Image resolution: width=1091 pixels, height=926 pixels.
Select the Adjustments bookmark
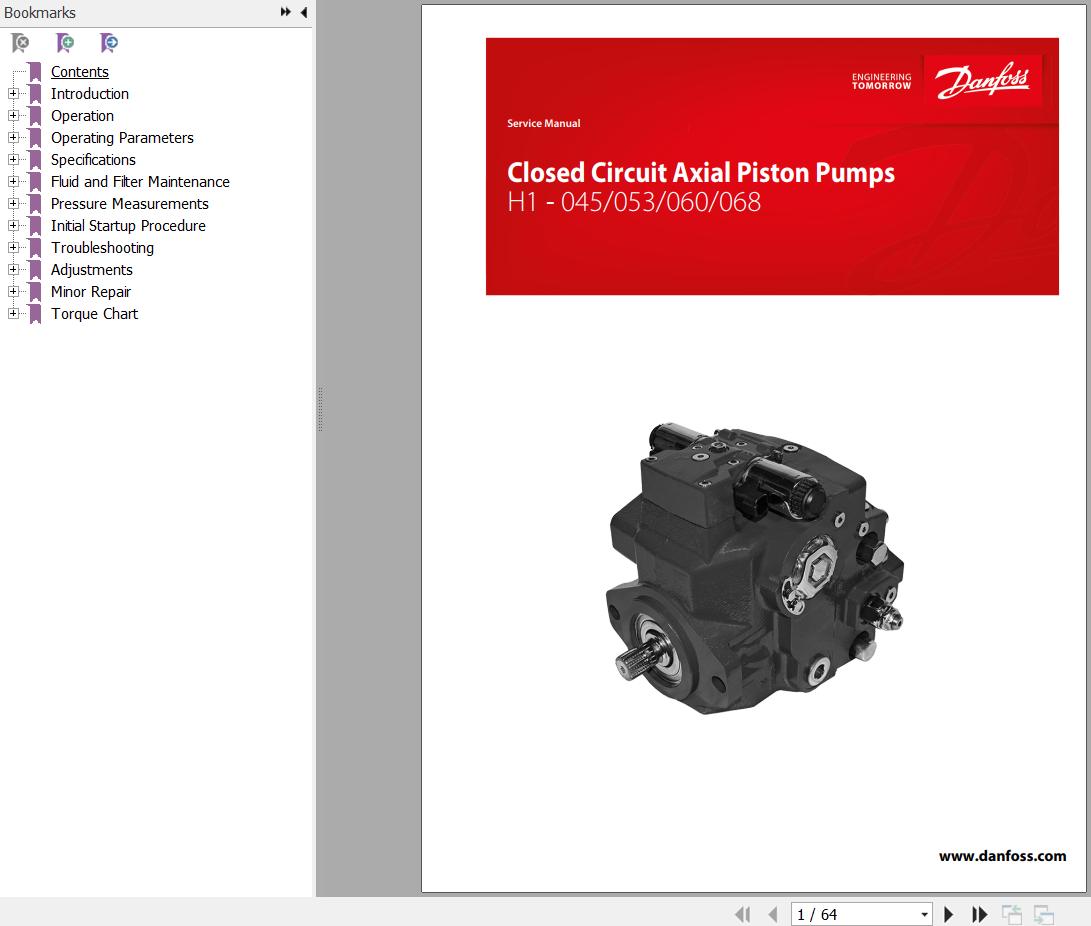coord(91,269)
